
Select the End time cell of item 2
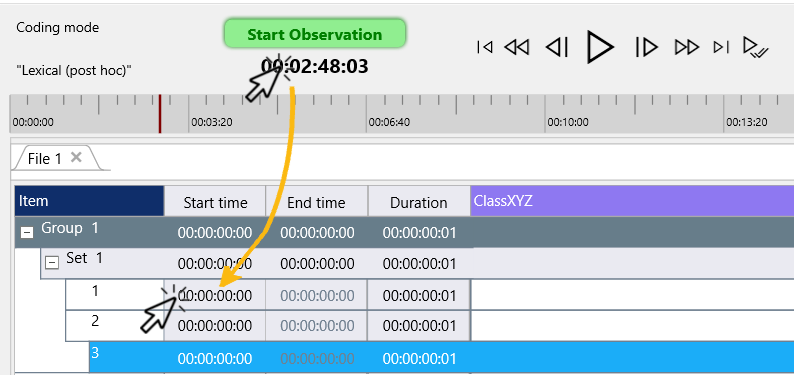coord(317,326)
